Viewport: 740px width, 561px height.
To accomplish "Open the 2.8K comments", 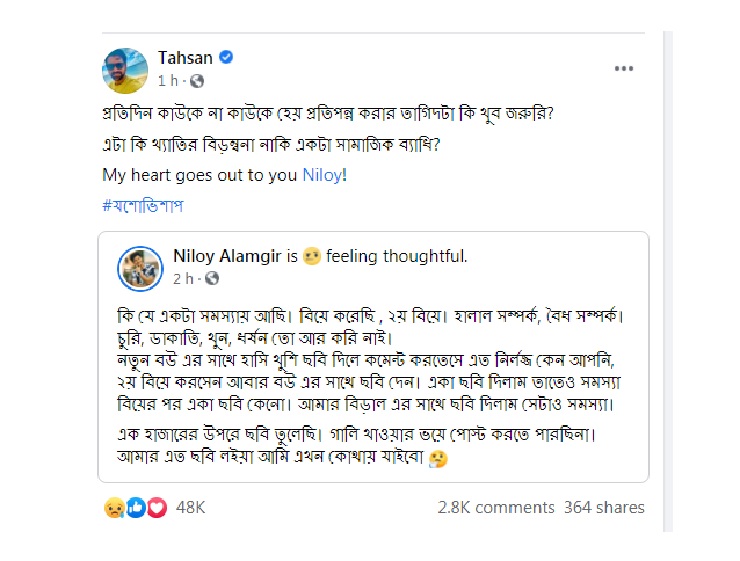I will point(495,508).
